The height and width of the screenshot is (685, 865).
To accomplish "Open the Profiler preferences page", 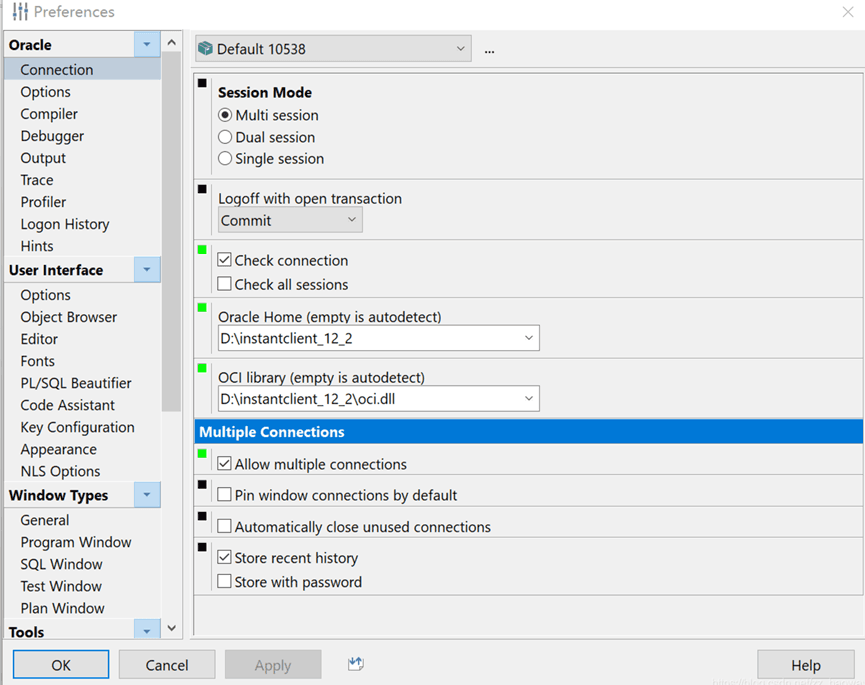I will click(x=43, y=202).
